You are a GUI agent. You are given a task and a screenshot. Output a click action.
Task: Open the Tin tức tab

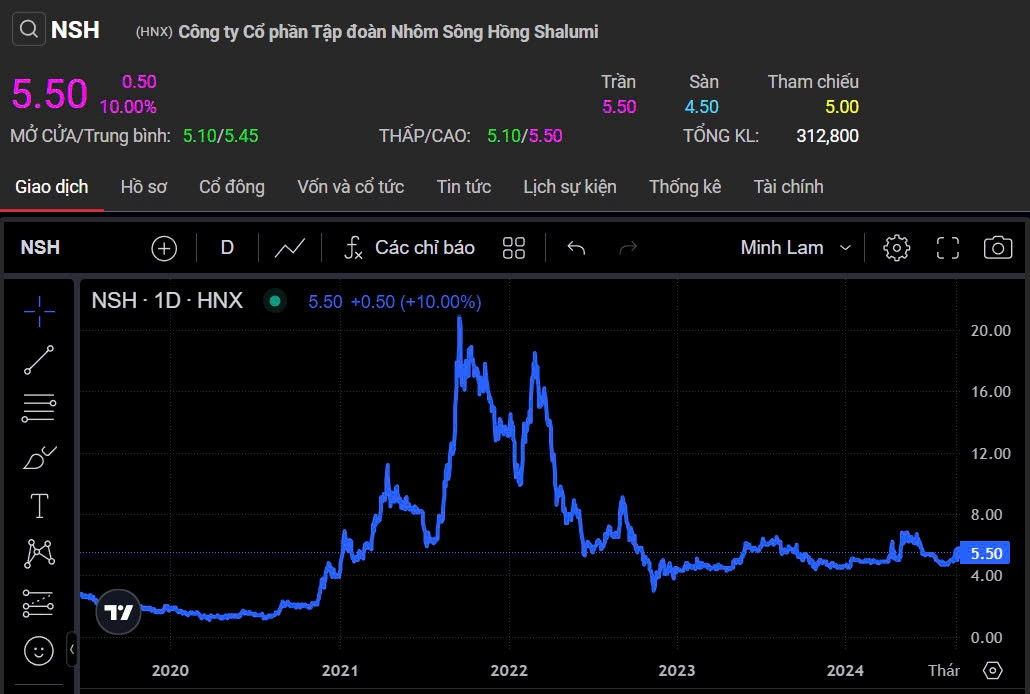[x=464, y=187]
